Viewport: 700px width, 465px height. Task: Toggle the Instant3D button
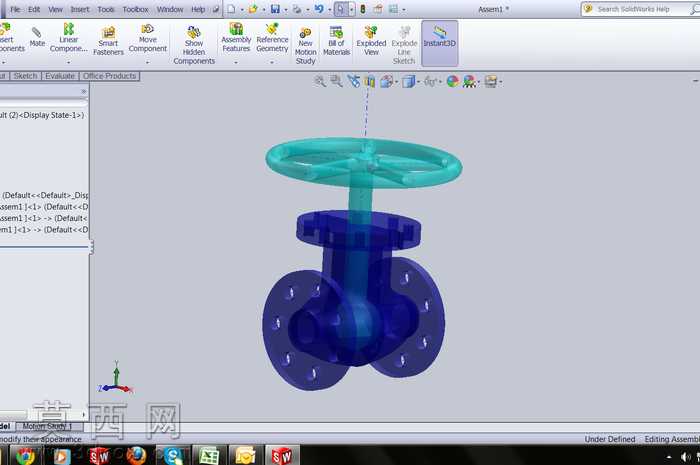(439, 43)
